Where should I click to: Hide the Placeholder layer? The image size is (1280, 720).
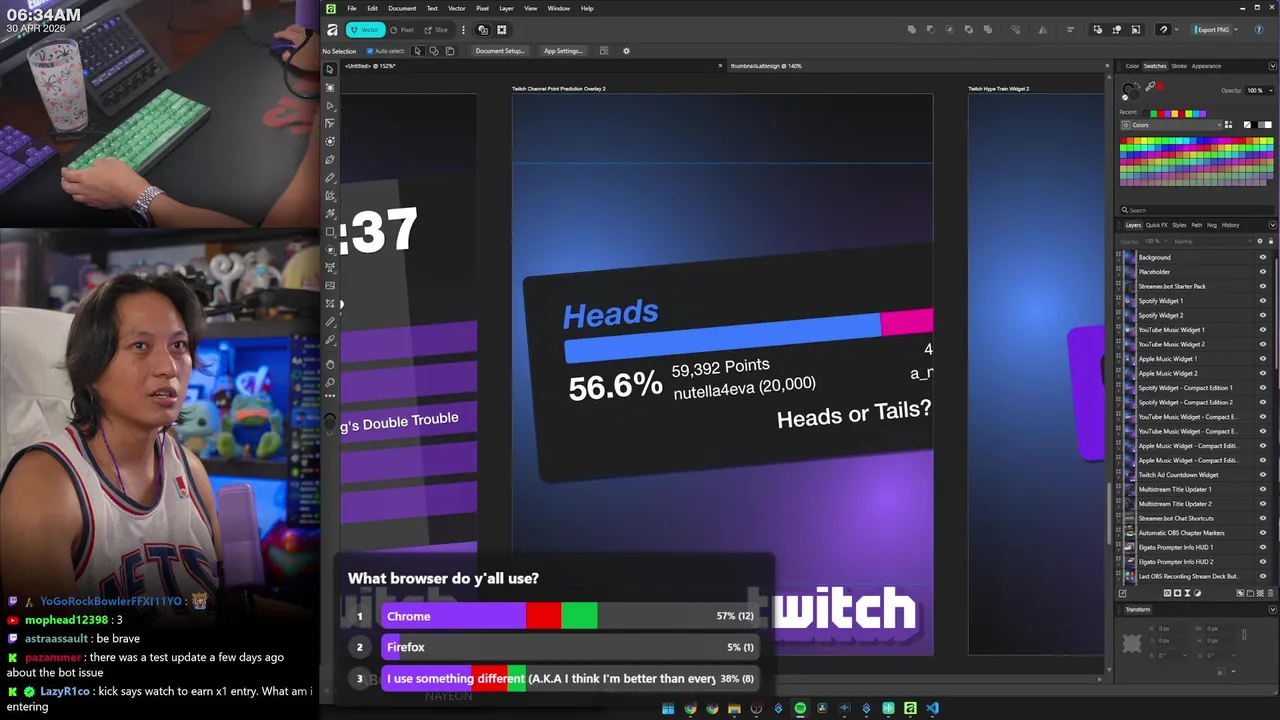pos(1263,272)
